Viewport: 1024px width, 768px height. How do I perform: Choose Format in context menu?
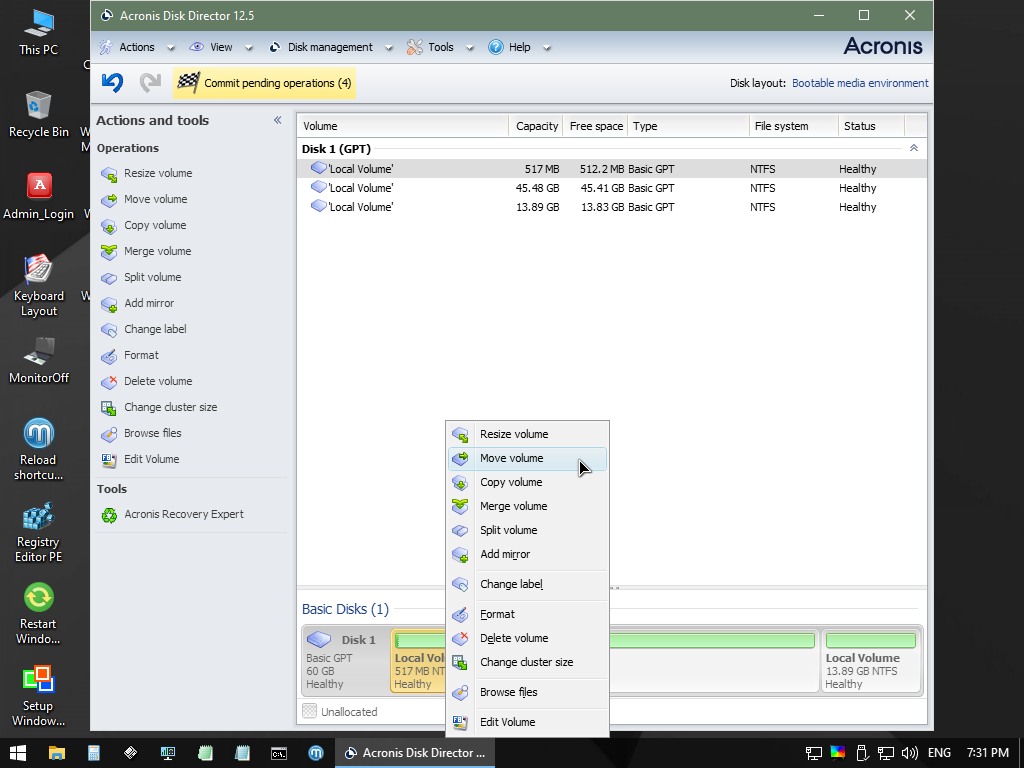click(528, 615)
